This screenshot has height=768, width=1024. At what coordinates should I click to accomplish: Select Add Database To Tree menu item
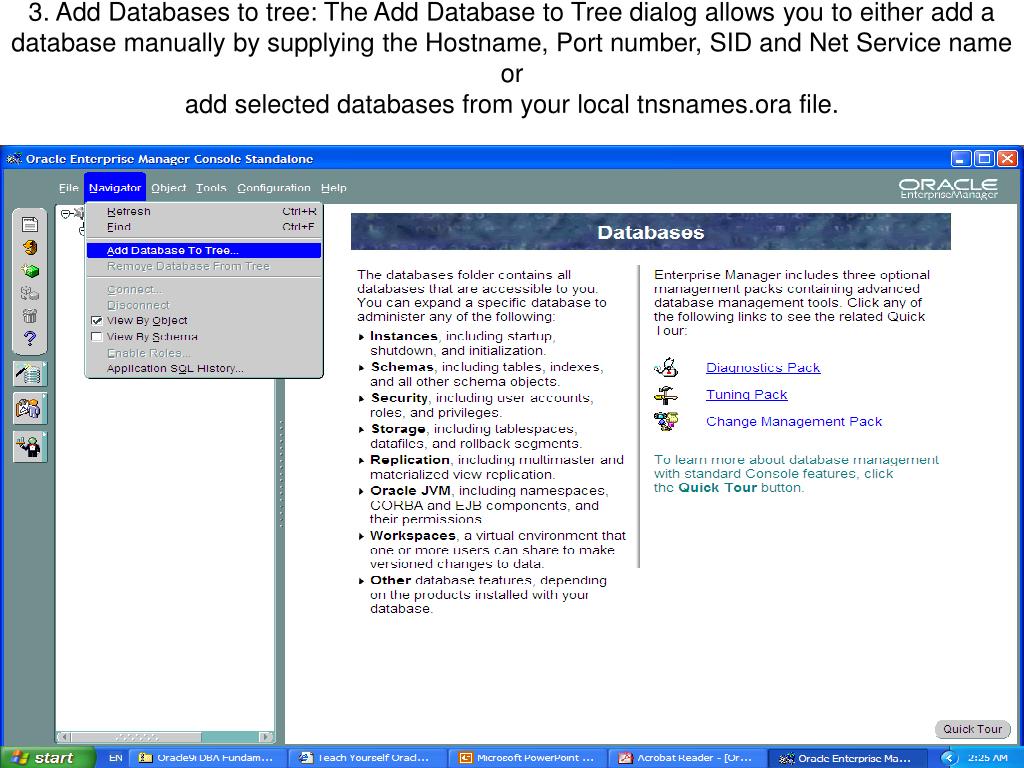(x=204, y=250)
